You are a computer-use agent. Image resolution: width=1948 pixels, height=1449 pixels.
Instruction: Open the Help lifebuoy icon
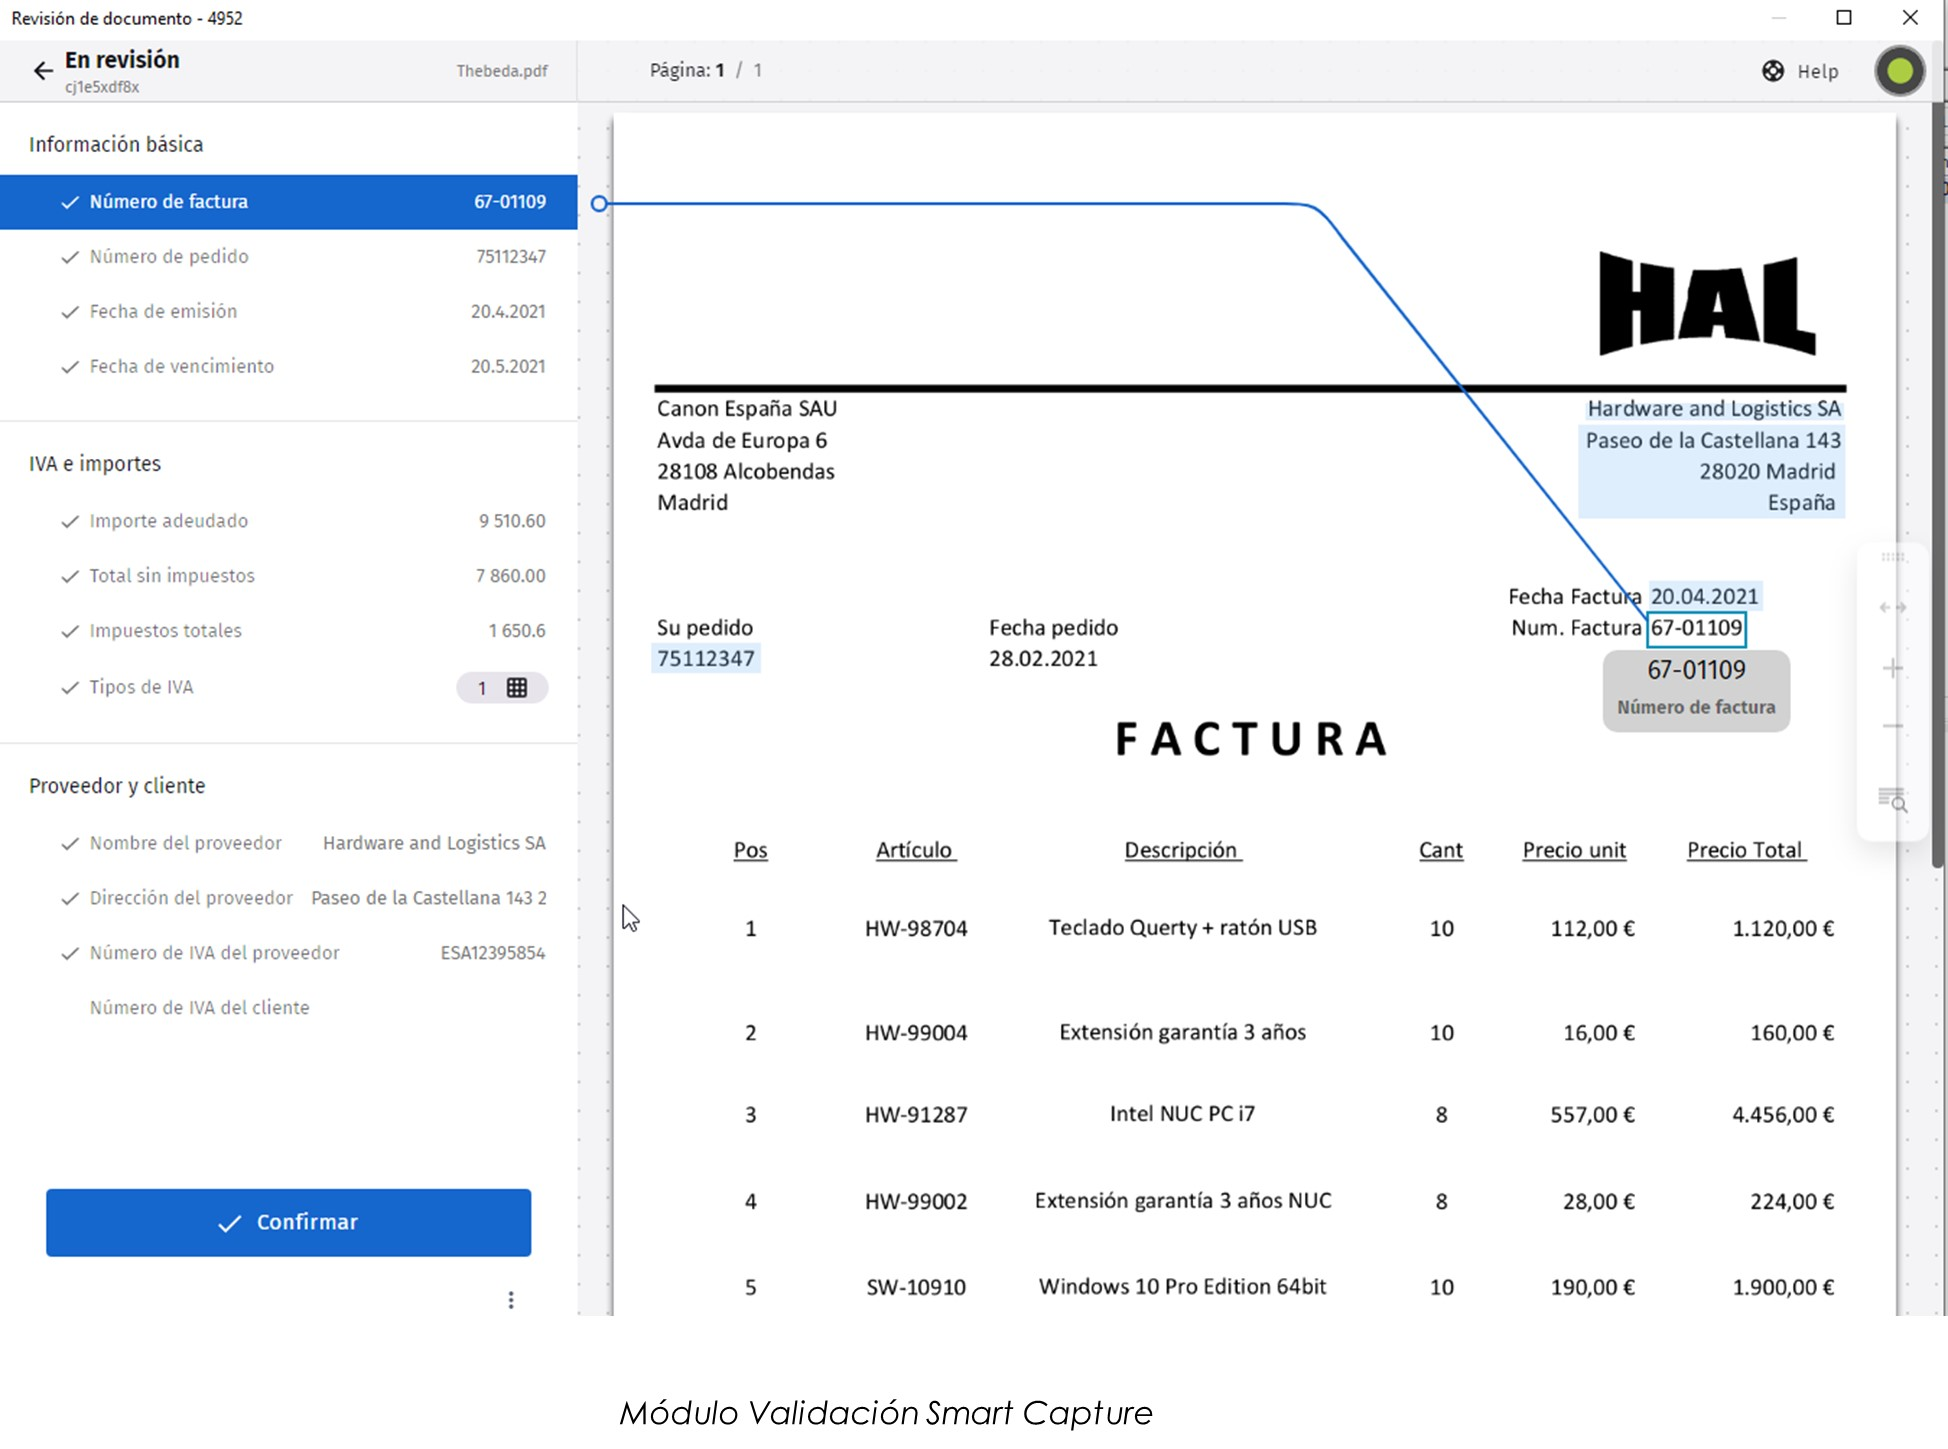click(x=1772, y=71)
